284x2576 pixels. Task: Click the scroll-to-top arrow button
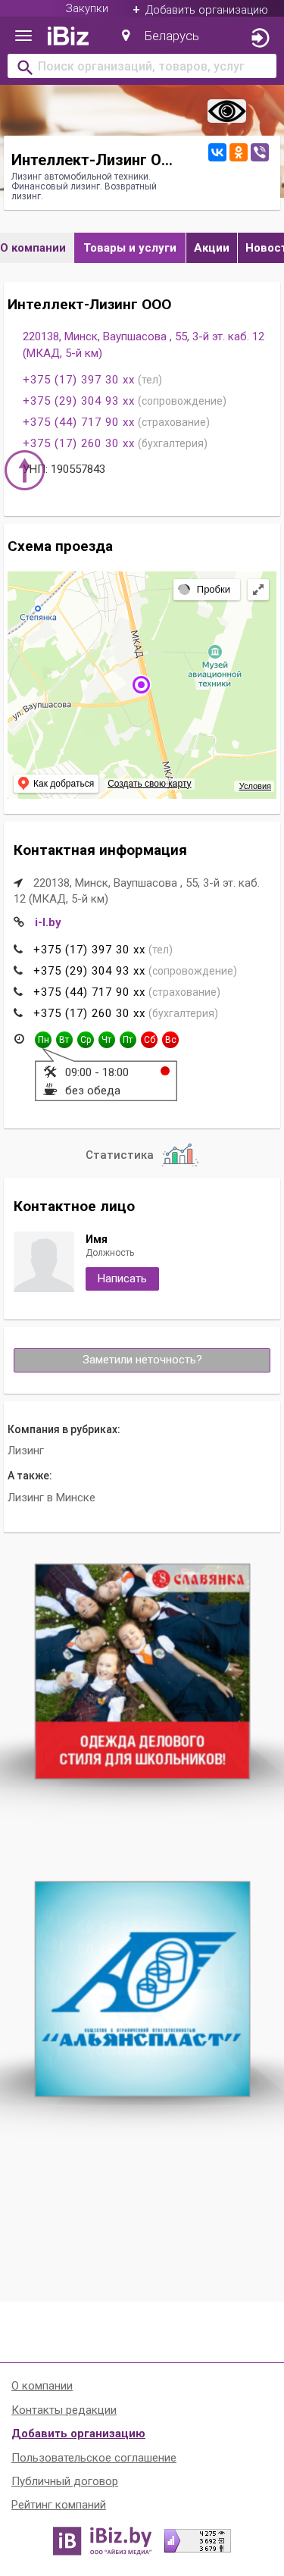tap(24, 469)
